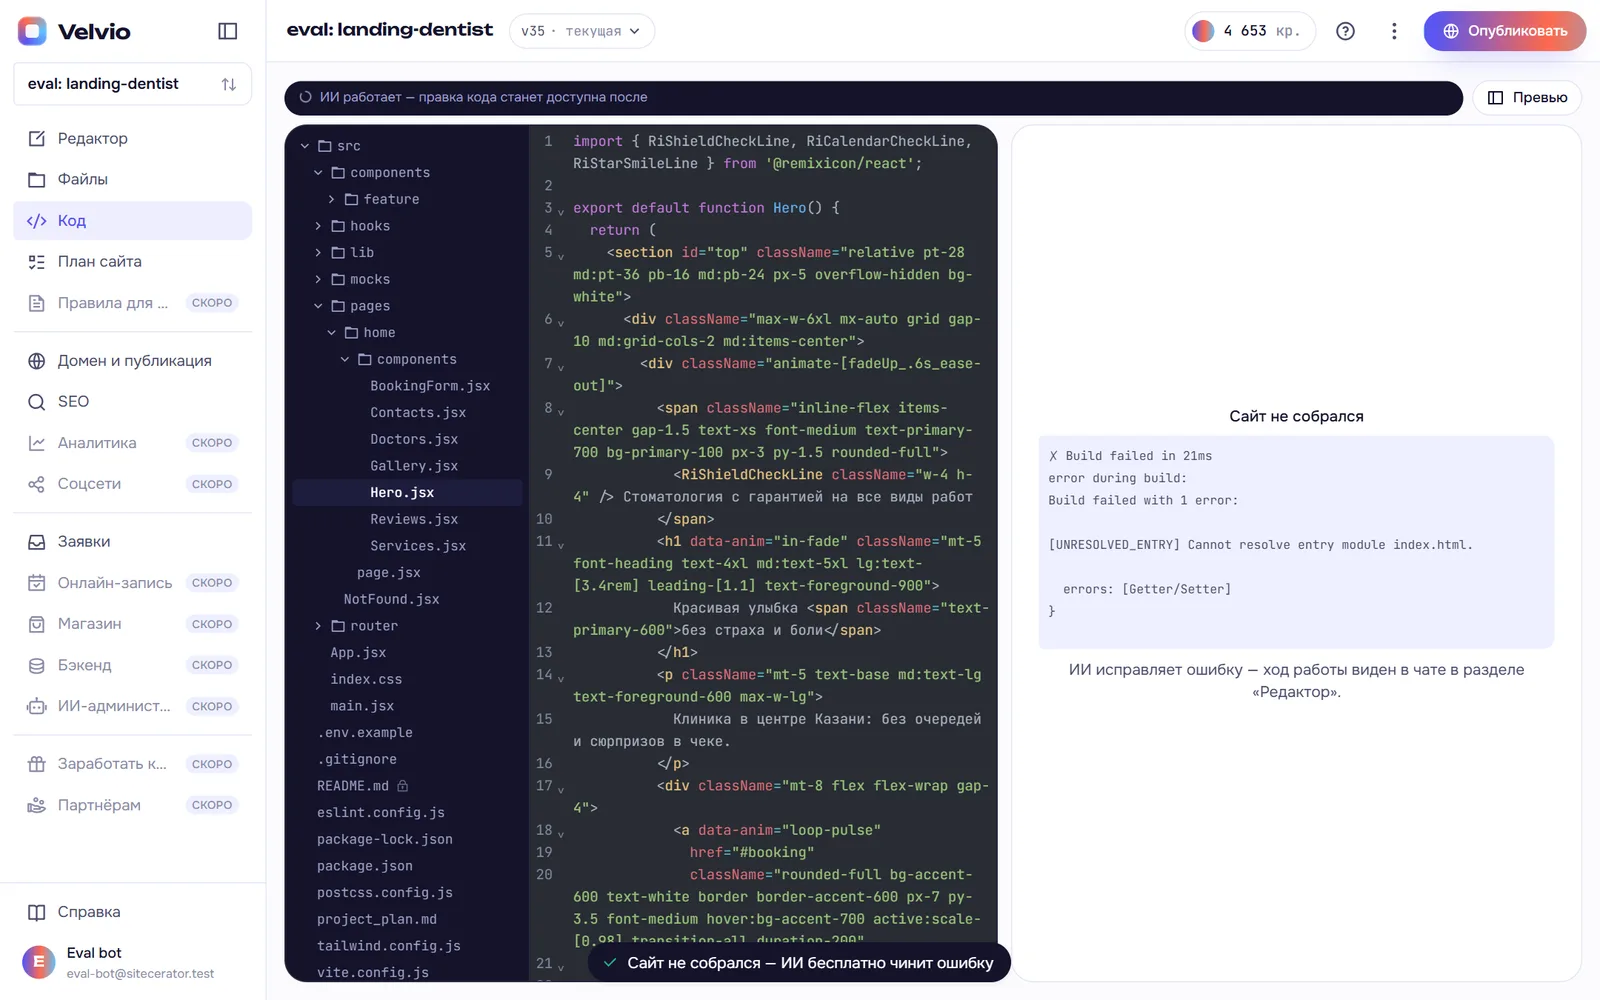This screenshot has width=1600, height=1000.
Task: Expand the mocks folder
Action: [318, 279]
